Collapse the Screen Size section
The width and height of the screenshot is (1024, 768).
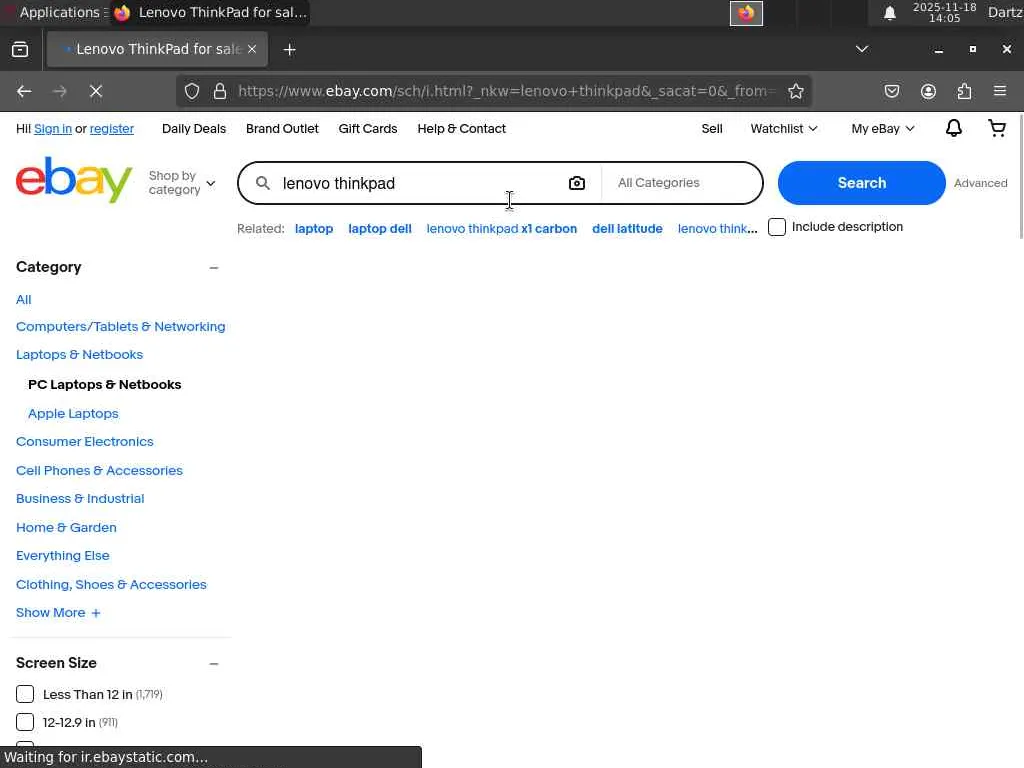(x=214, y=664)
